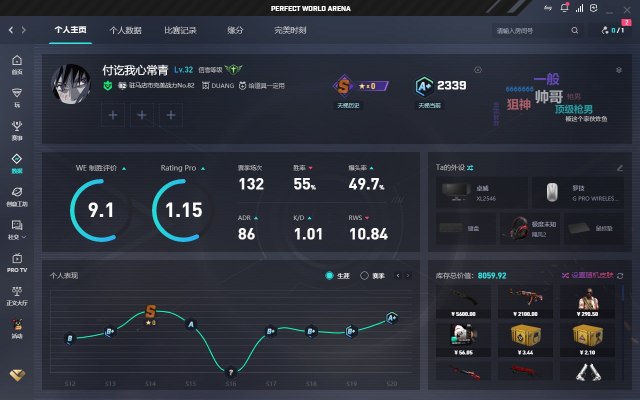Switch to the 个人数据 tab
Screen dimensions: 640x400
(x=125, y=30)
